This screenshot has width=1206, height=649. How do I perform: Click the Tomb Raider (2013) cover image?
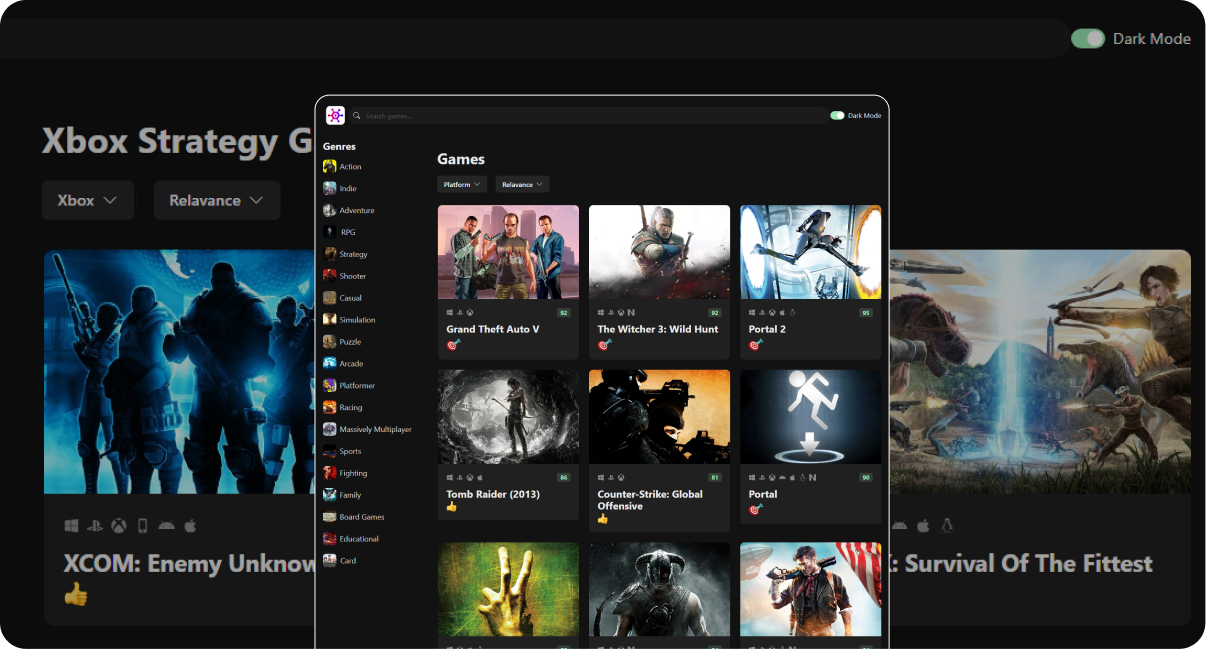pos(508,417)
